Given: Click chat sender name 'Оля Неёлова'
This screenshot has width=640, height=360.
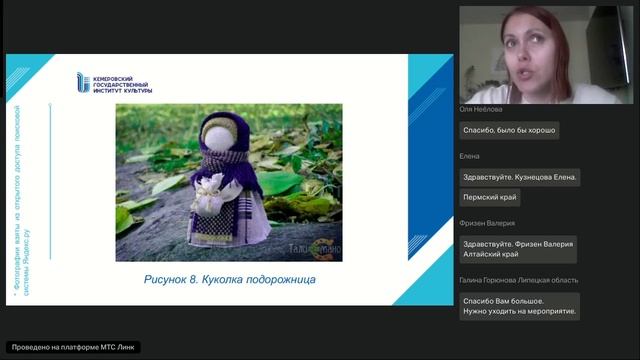Looking at the screenshot, I should [x=480, y=109].
